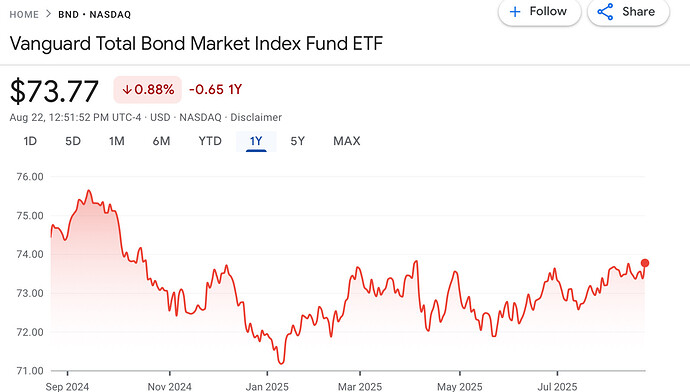Click the chart low point near Jan 2025
This screenshot has height=392, width=690.
tap(281, 363)
